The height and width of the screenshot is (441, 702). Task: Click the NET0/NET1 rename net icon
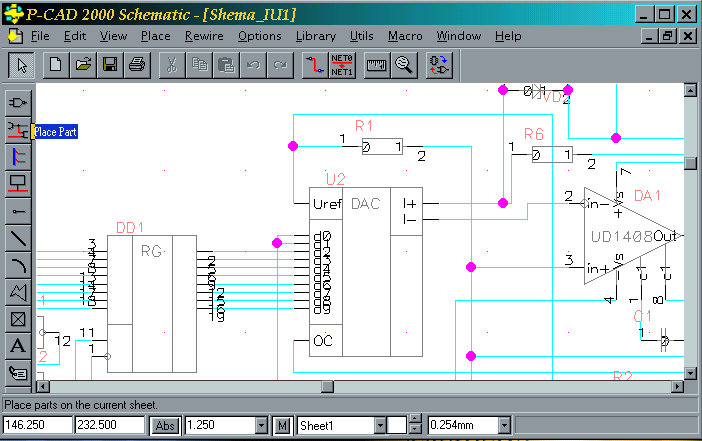click(x=342, y=65)
